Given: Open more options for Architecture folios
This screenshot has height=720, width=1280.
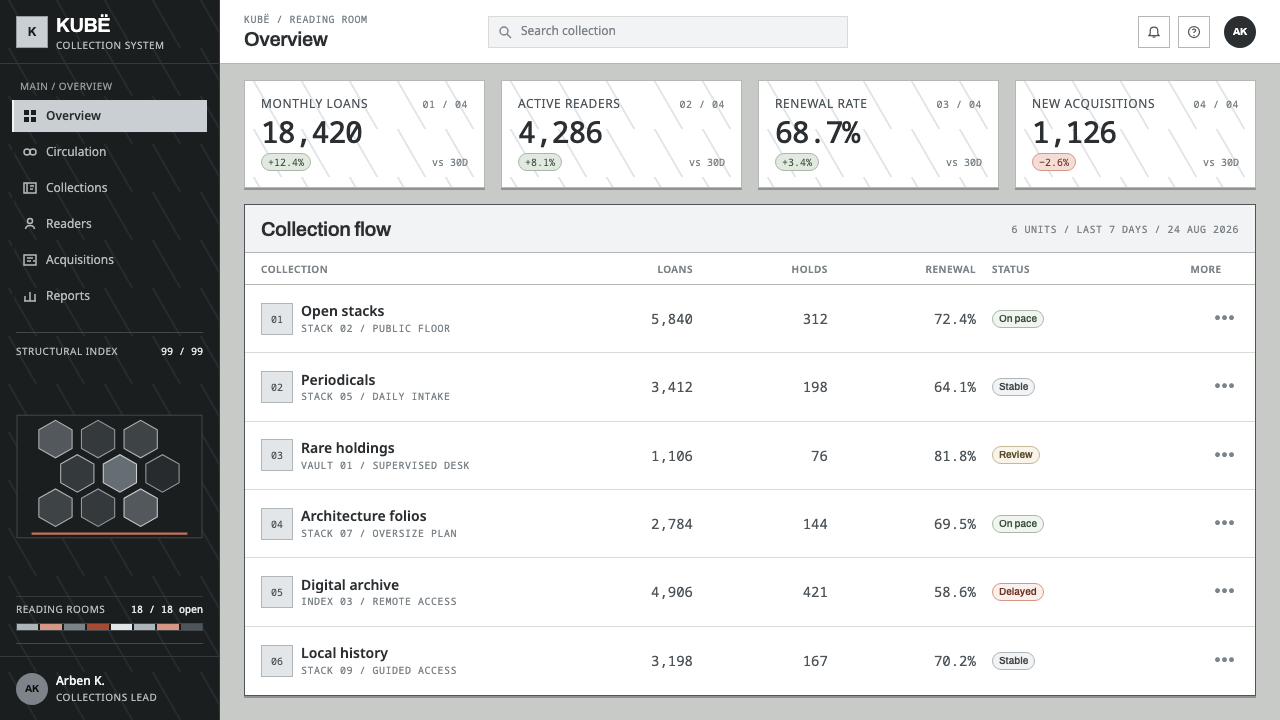Looking at the screenshot, I should pos(1224,523).
